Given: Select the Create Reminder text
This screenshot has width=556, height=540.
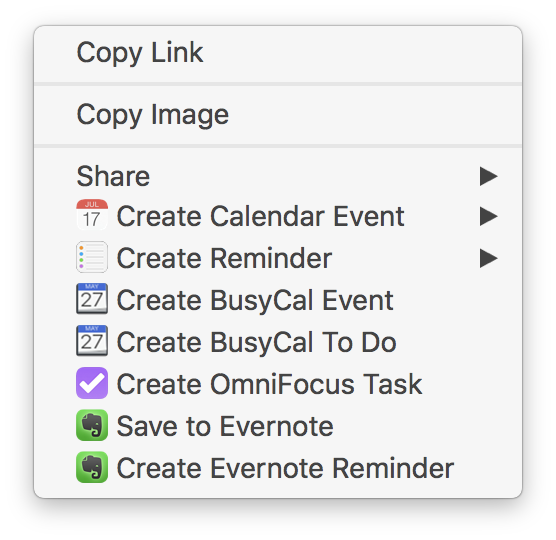Looking at the screenshot, I should click(x=224, y=258).
